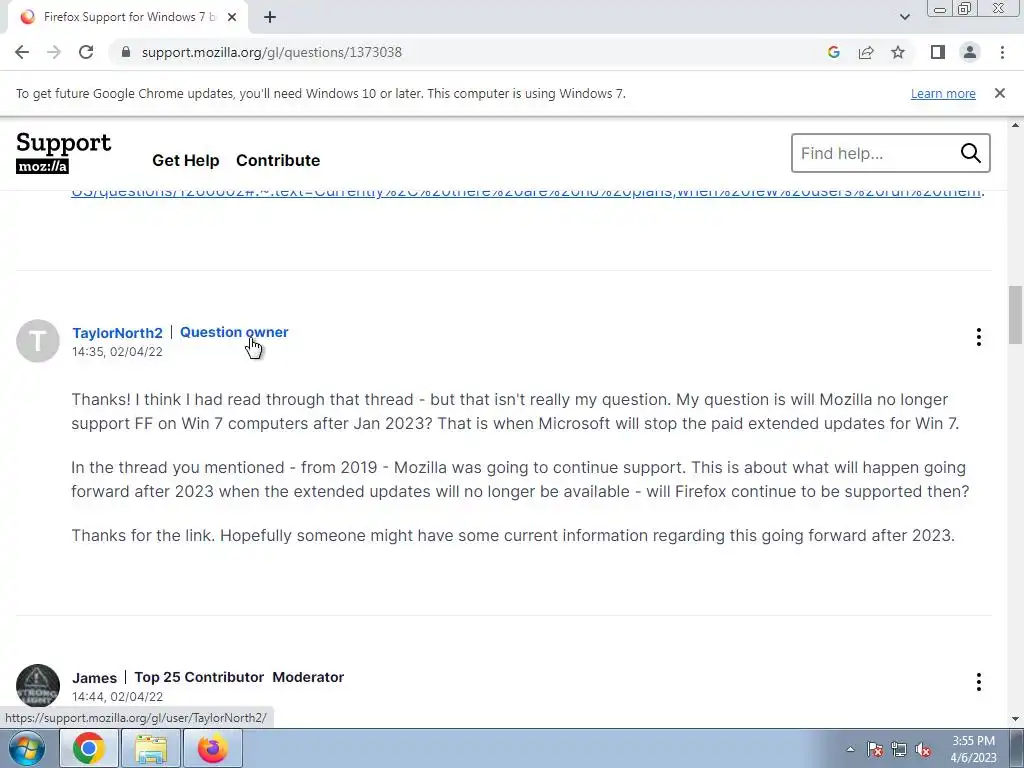Screen dimensions: 1024x768
Task: Click network tray icon
Action: pos(899,749)
